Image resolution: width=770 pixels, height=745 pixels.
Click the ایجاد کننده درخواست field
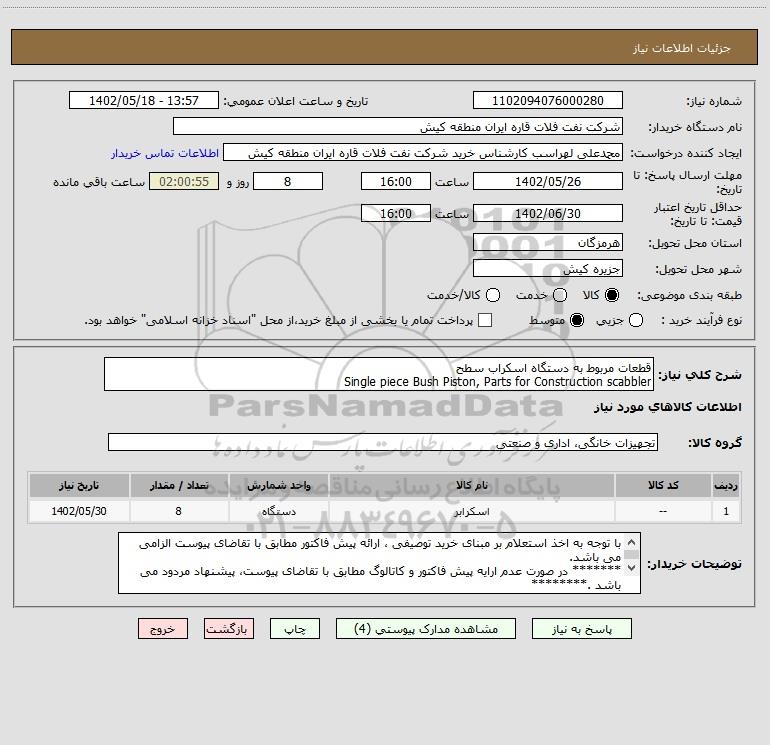[x=423, y=153]
